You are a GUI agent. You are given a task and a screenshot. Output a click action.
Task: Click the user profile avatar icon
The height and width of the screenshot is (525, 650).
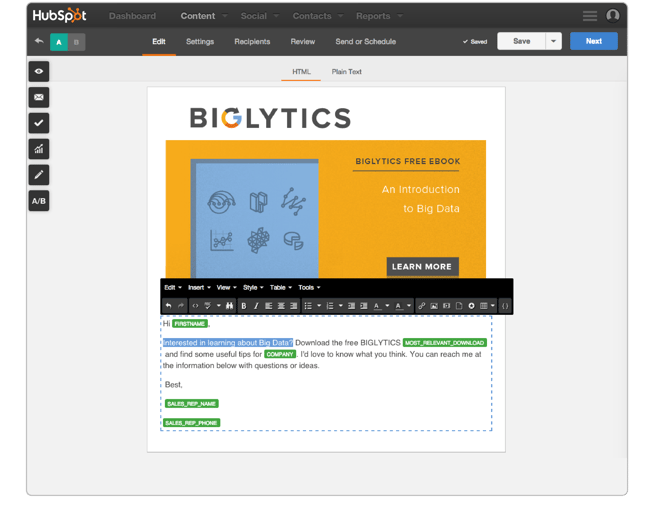tap(613, 15)
